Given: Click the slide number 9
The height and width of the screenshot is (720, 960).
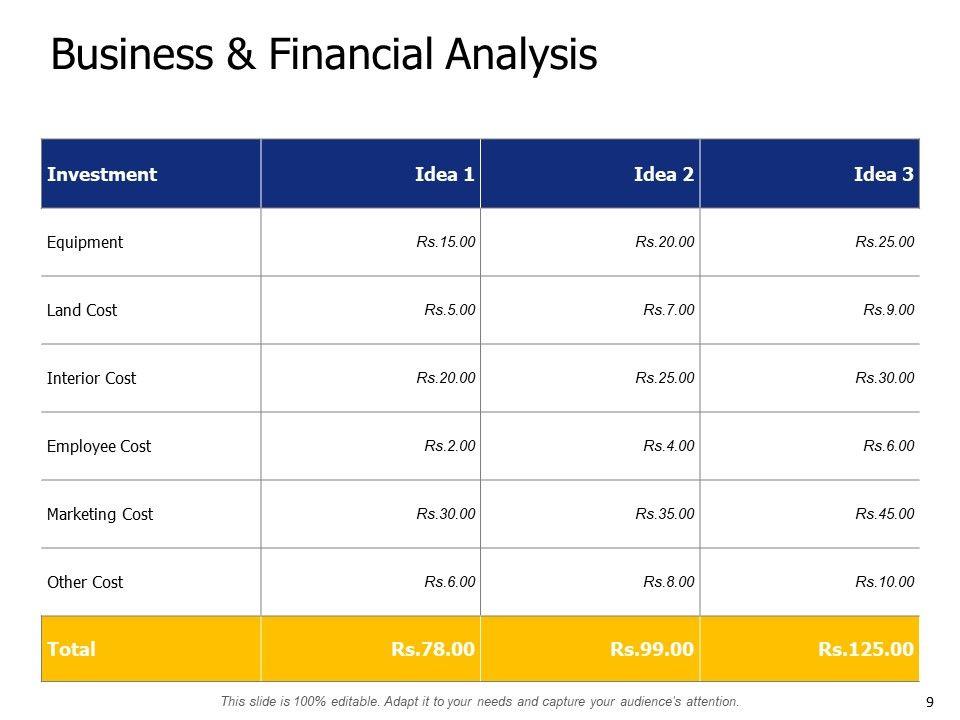Looking at the screenshot, I should (930, 702).
